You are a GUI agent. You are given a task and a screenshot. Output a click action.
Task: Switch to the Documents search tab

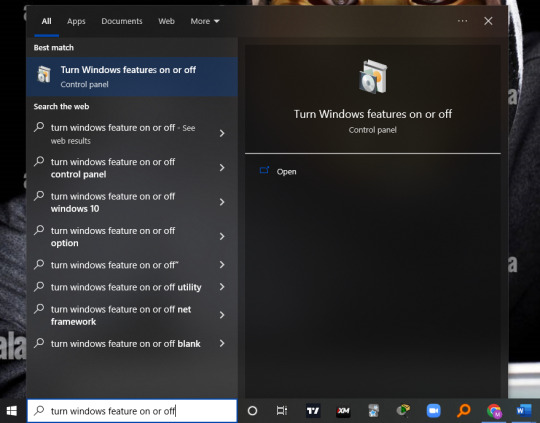coord(122,21)
